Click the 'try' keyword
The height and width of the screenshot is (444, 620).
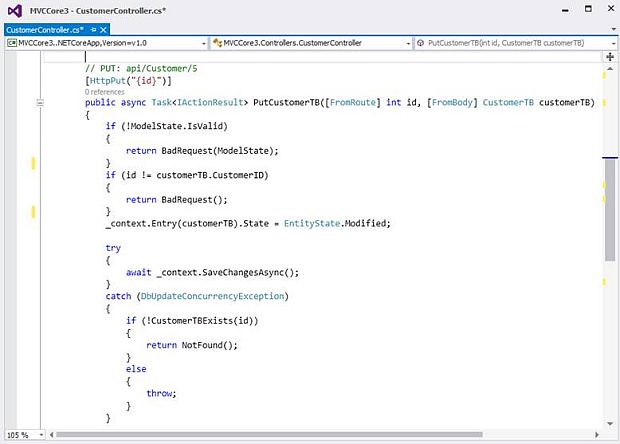click(x=113, y=248)
